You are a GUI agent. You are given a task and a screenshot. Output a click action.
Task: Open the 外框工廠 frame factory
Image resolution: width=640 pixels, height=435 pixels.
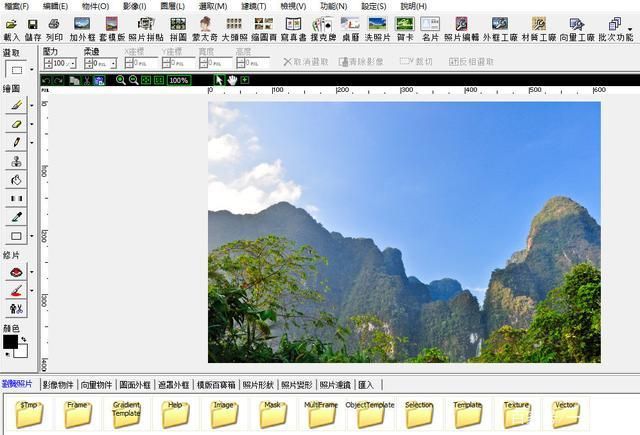coord(500,29)
